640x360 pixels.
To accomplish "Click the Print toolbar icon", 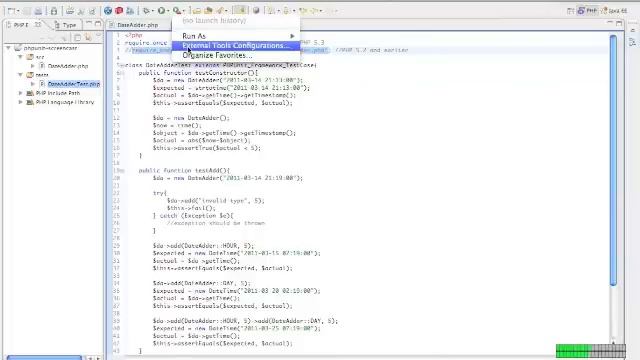I will 38,11.
